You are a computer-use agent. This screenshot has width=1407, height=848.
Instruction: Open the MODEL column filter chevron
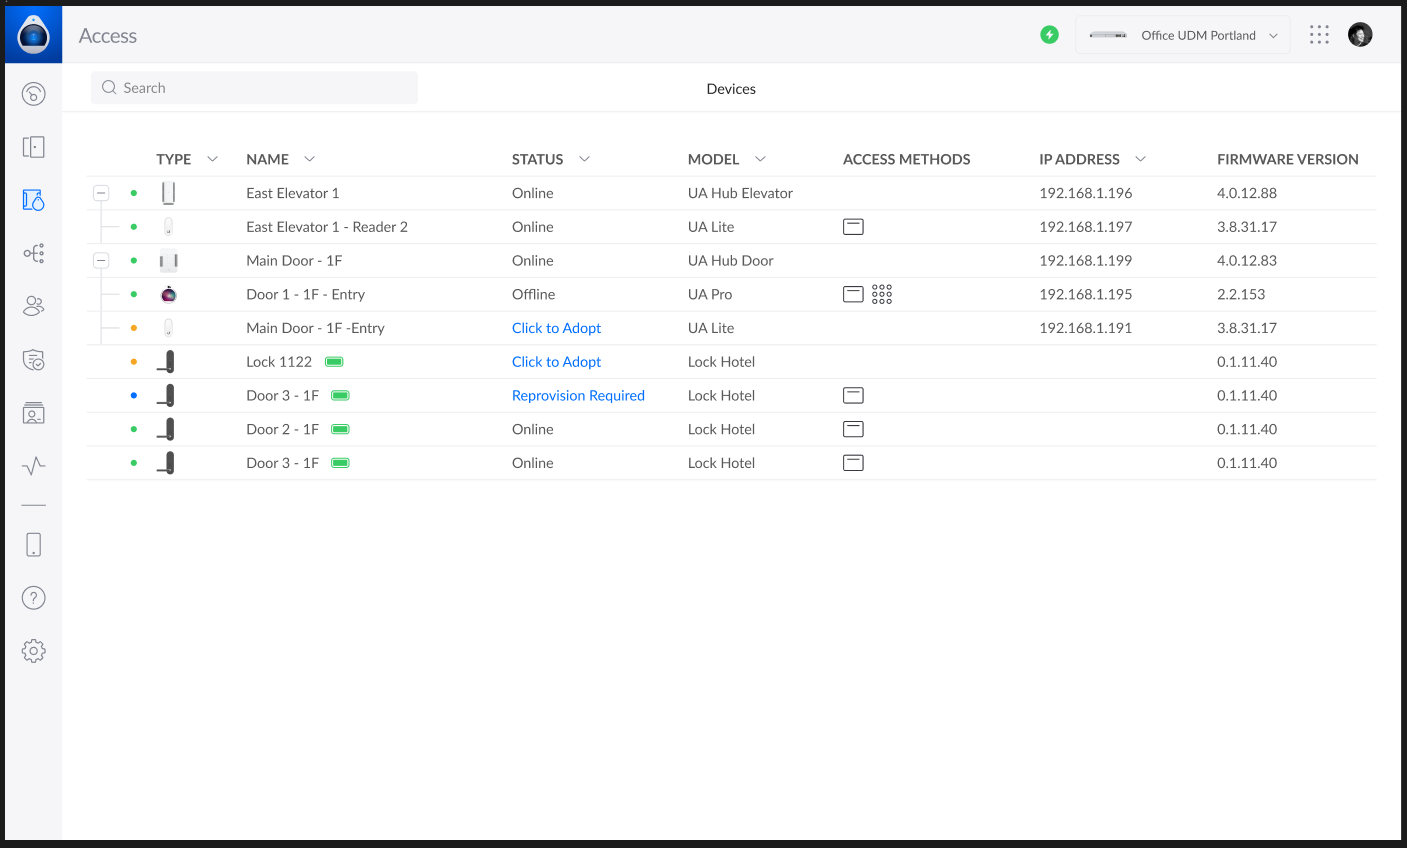(760, 159)
